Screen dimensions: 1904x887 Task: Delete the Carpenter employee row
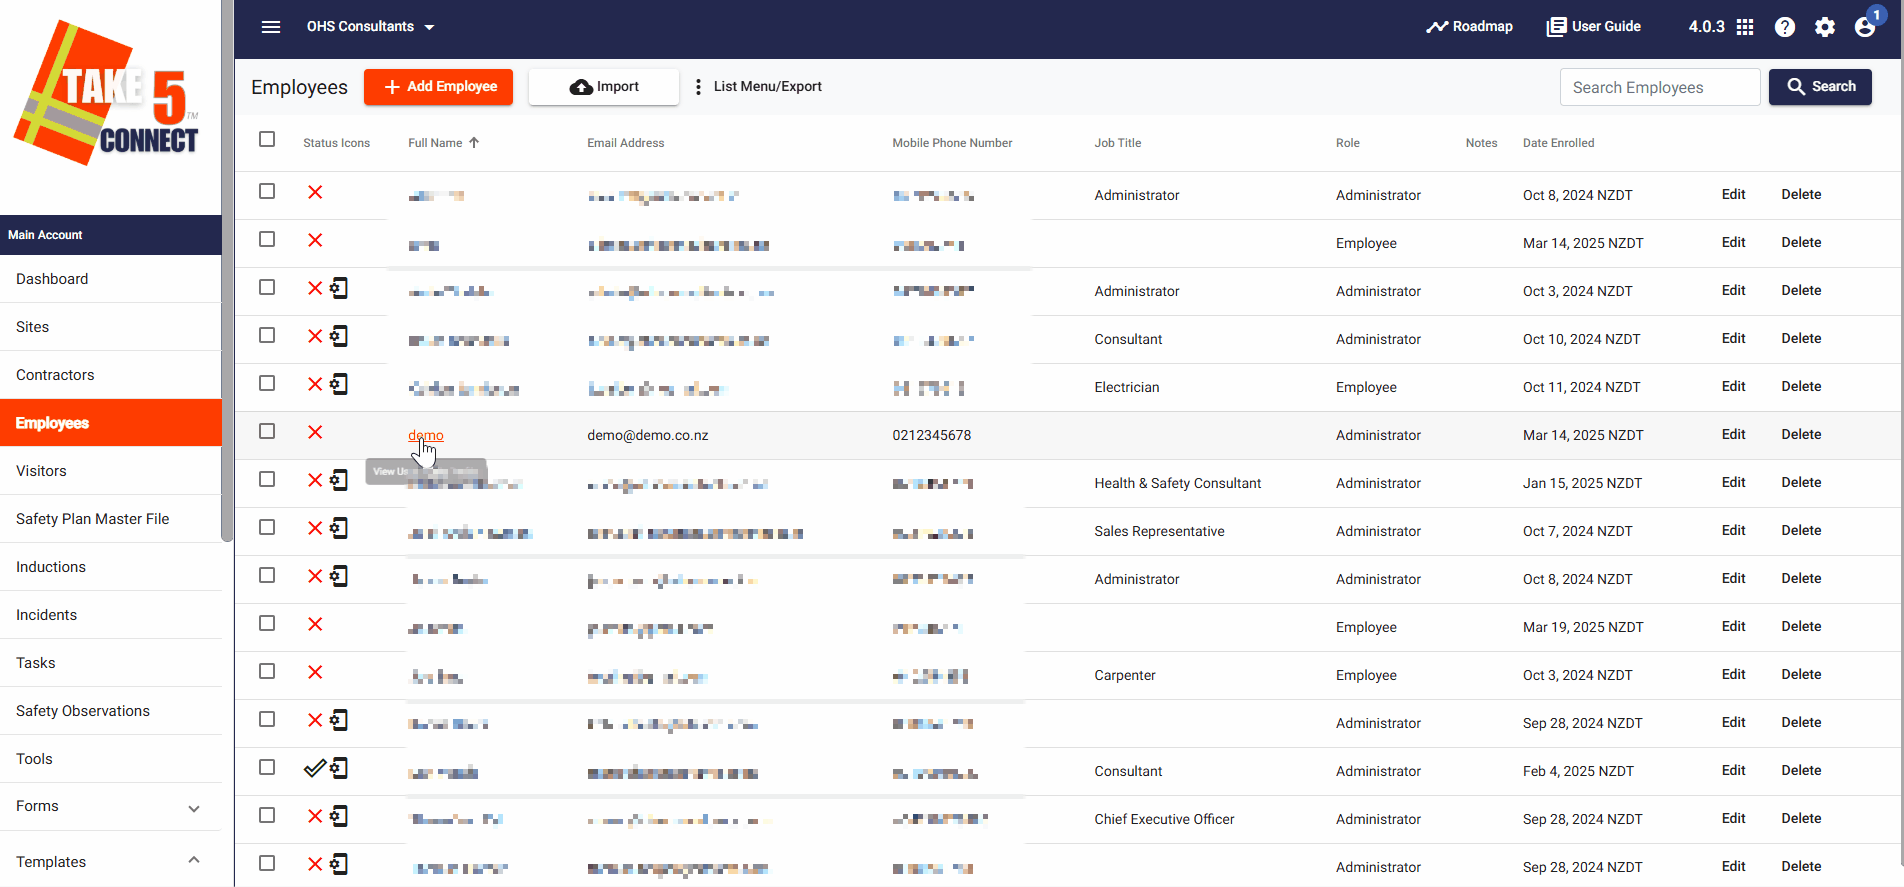(x=1801, y=674)
